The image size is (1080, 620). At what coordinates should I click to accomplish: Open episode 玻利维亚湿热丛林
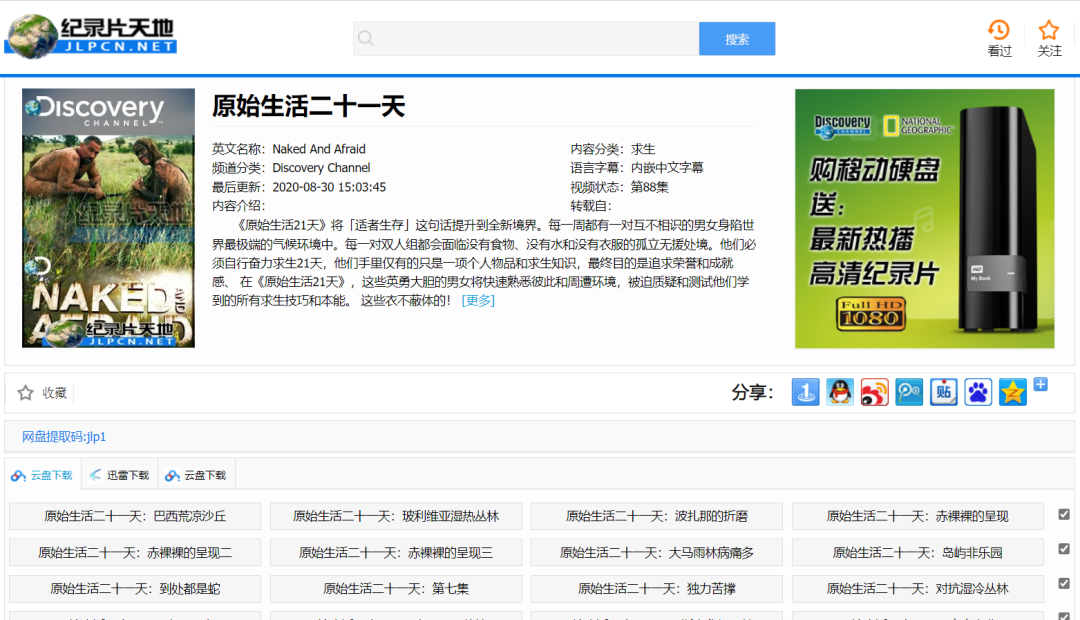point(395,516)
